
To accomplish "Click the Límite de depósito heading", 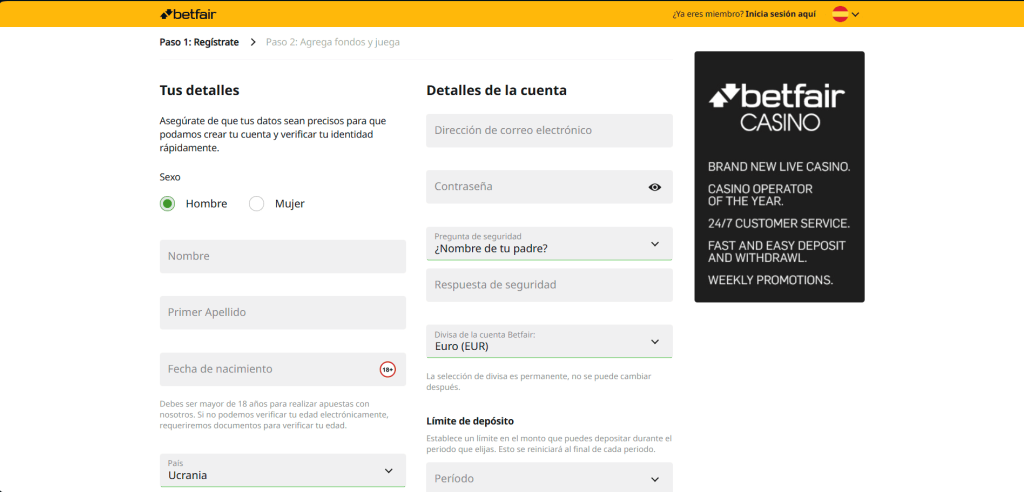I will pyautogui.click(x=470, y=421).
